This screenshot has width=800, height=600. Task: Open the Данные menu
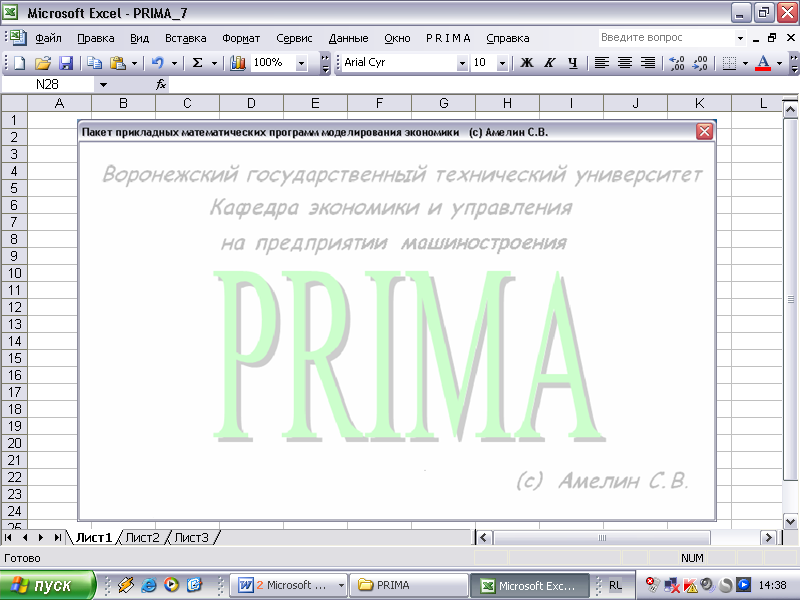(x=348, y=38)
